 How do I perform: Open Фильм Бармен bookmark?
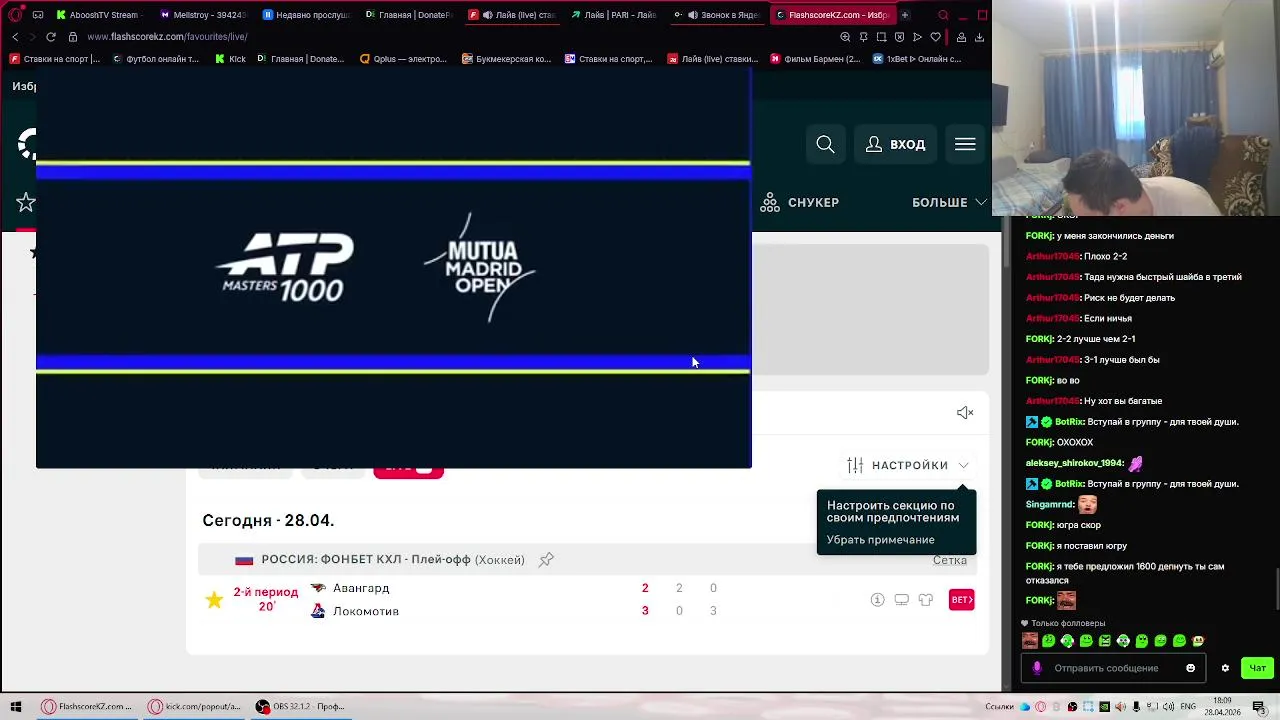pos(814,59)
